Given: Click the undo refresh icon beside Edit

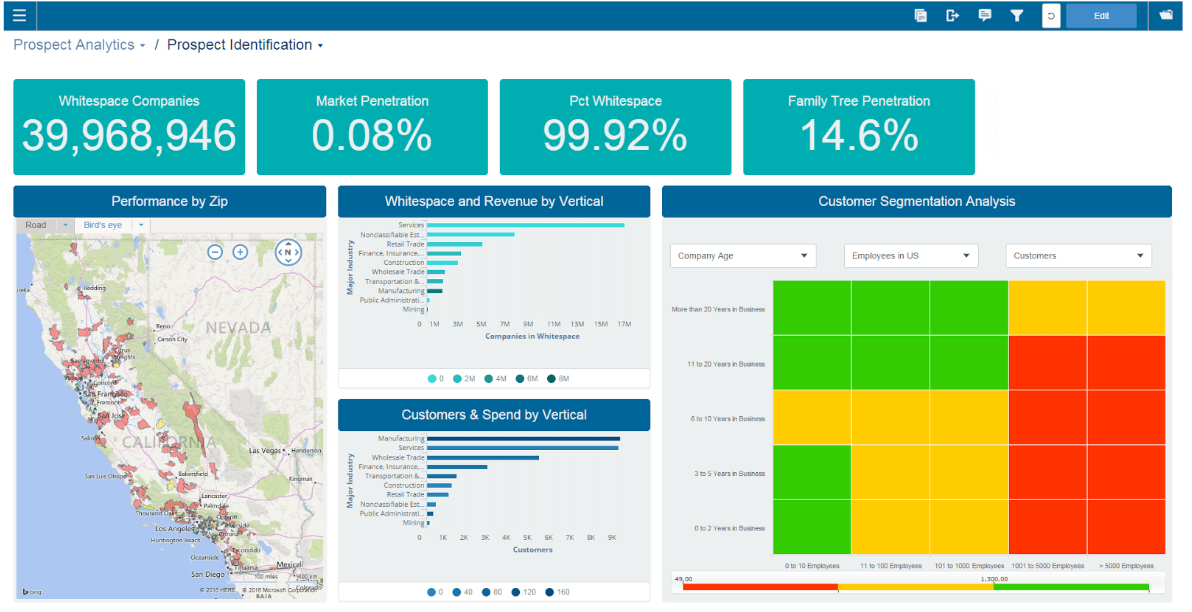Looking at the screenshot, I should [x=1051, y=16].
